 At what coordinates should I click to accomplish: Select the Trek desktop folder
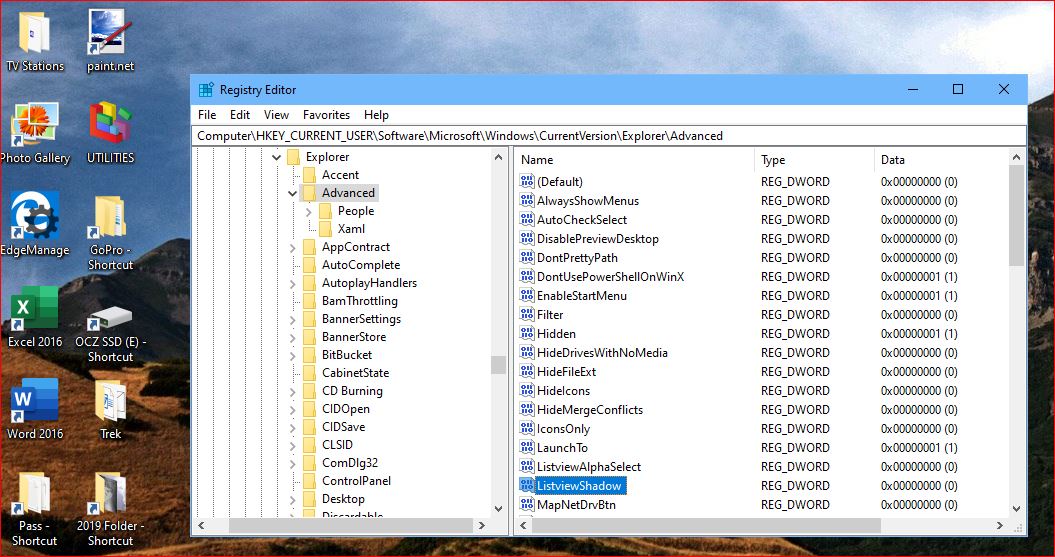110,409
